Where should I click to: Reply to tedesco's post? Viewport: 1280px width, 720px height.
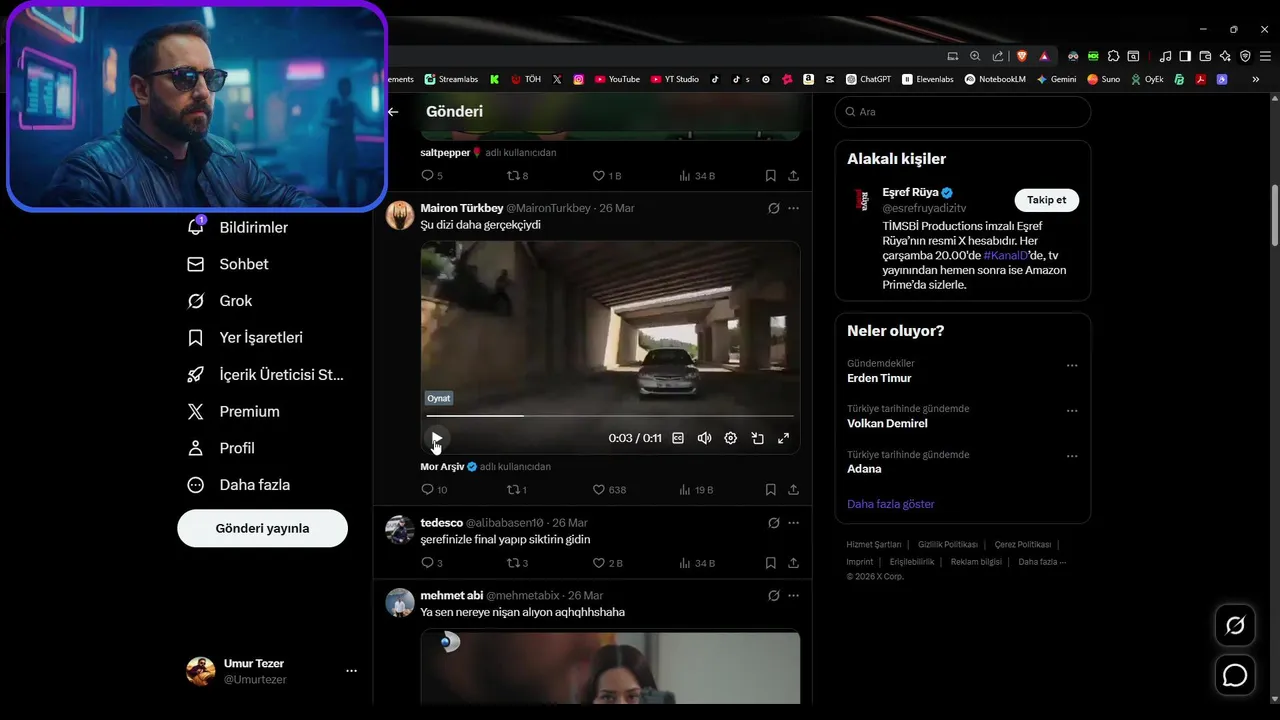(x=432, y=563)
